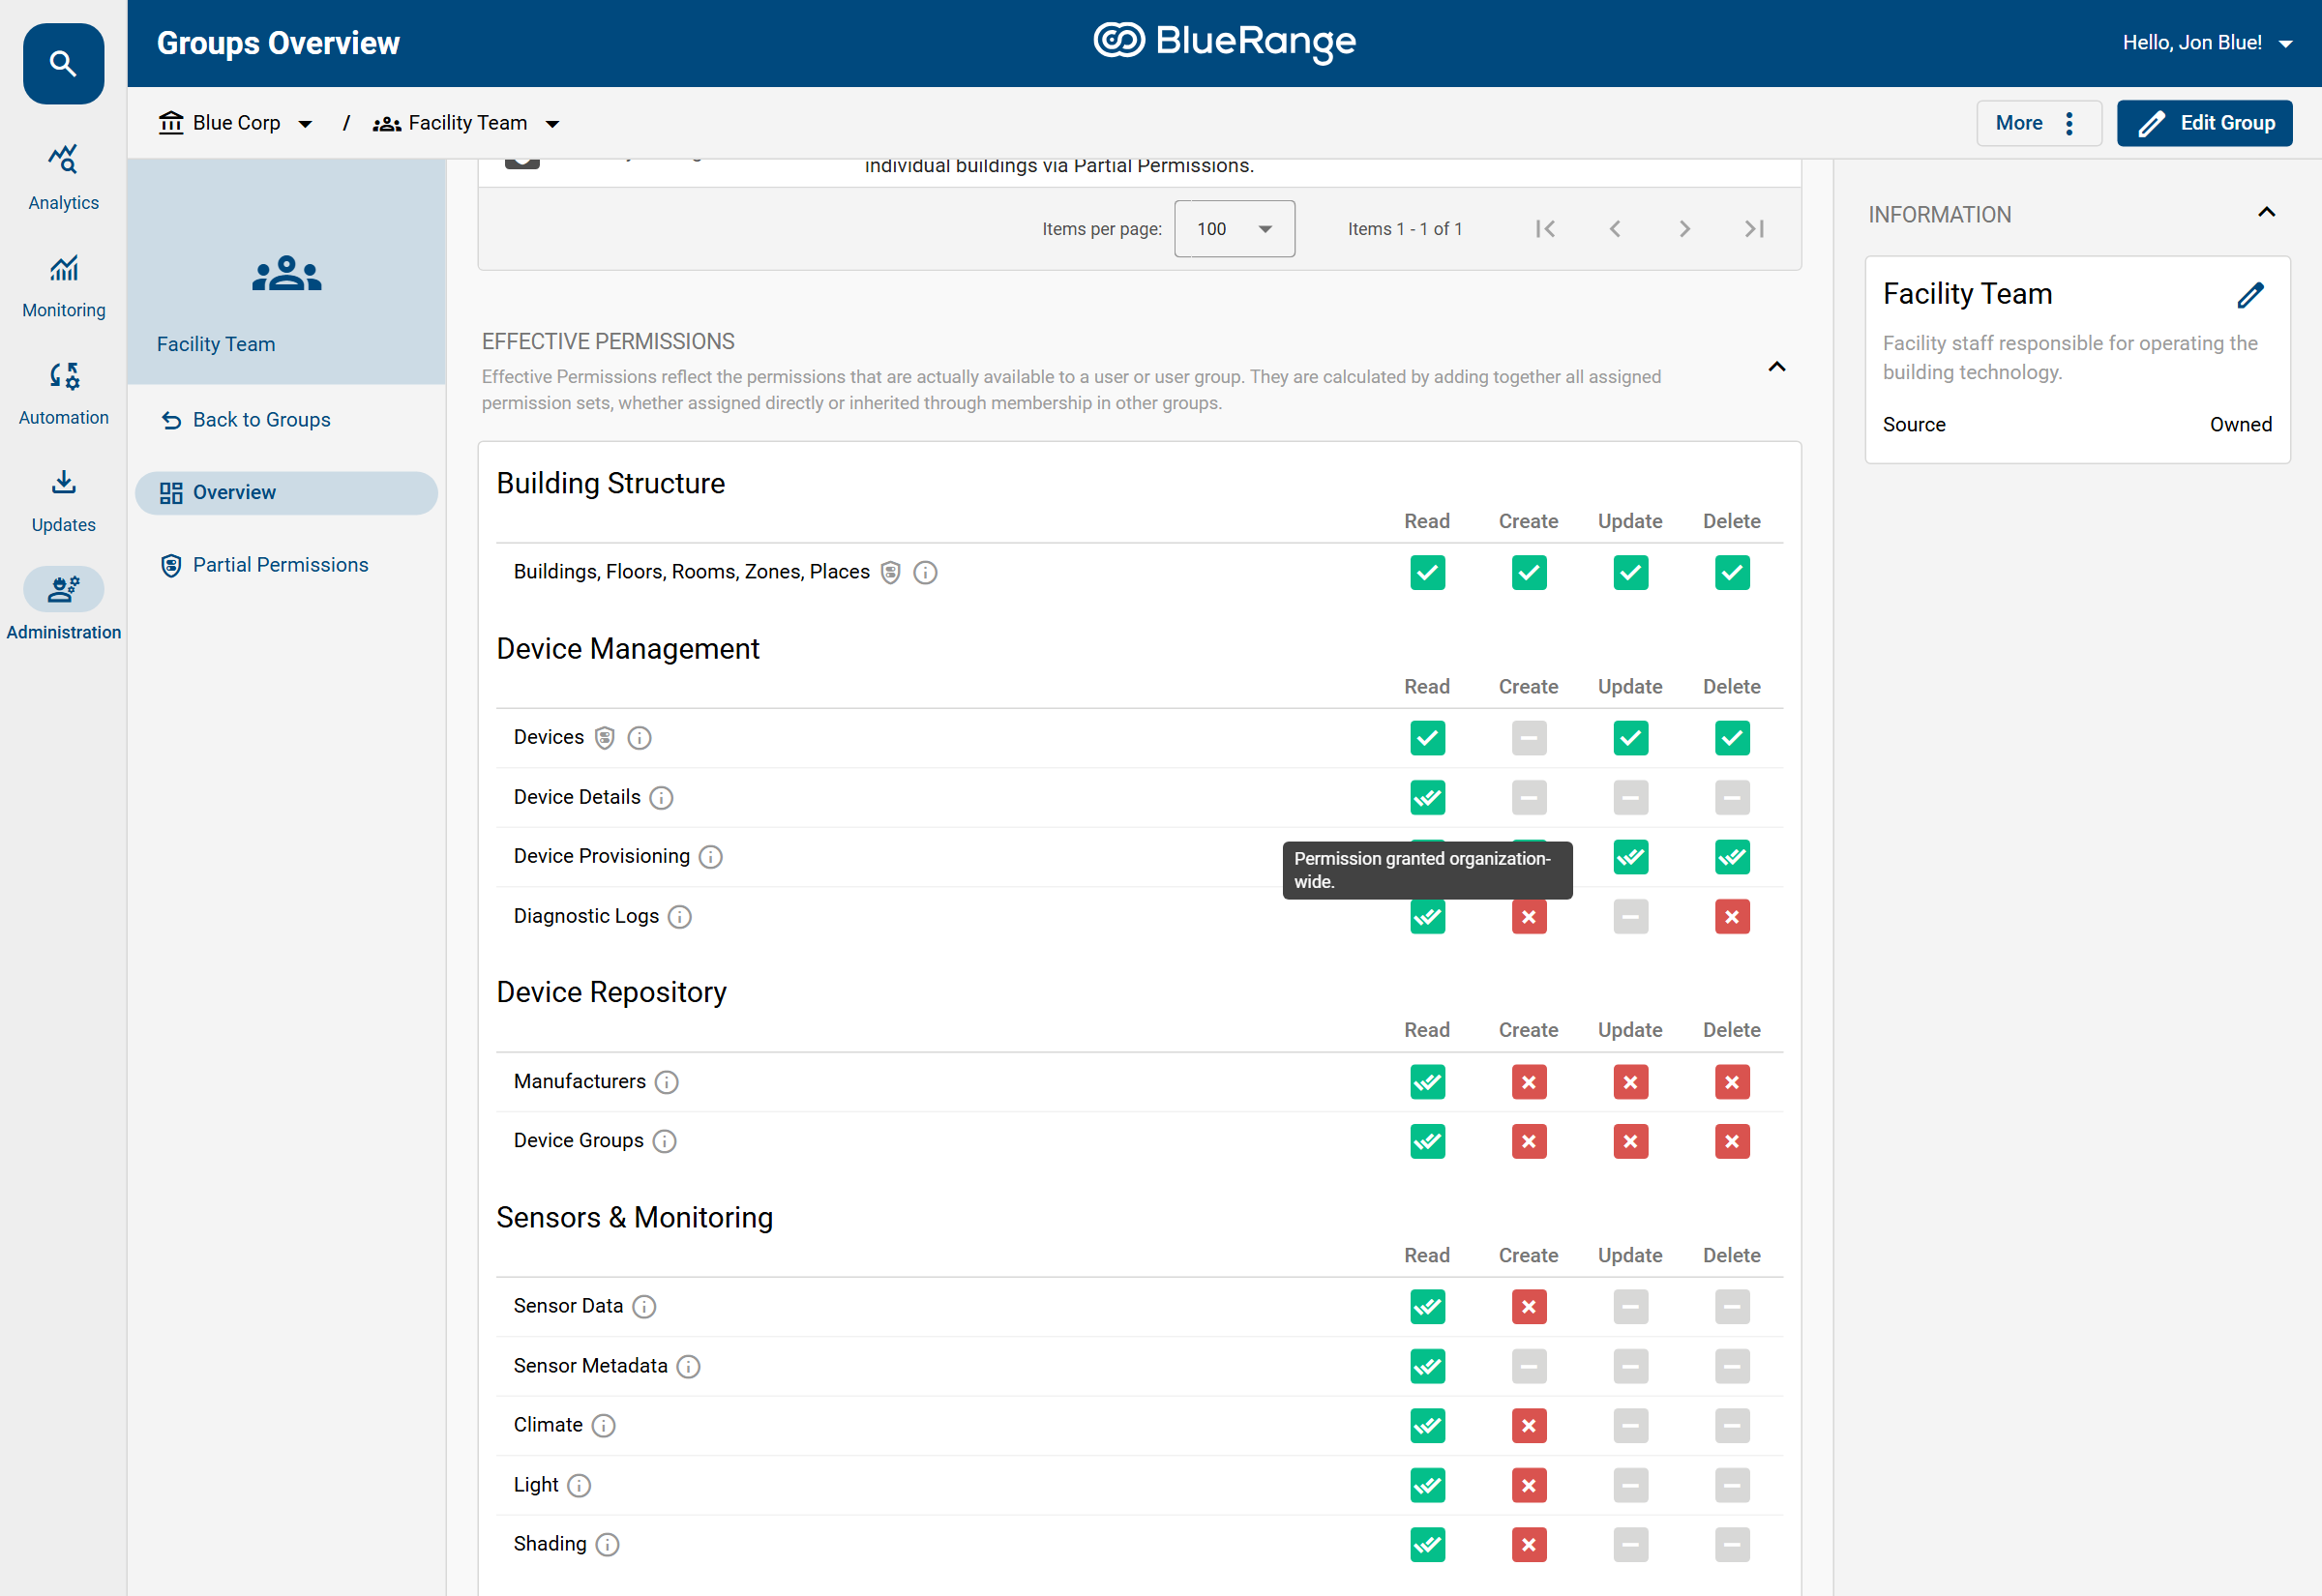Click info icon next to Climate
2322x1596 pixels.
[x=603, y=1426]
